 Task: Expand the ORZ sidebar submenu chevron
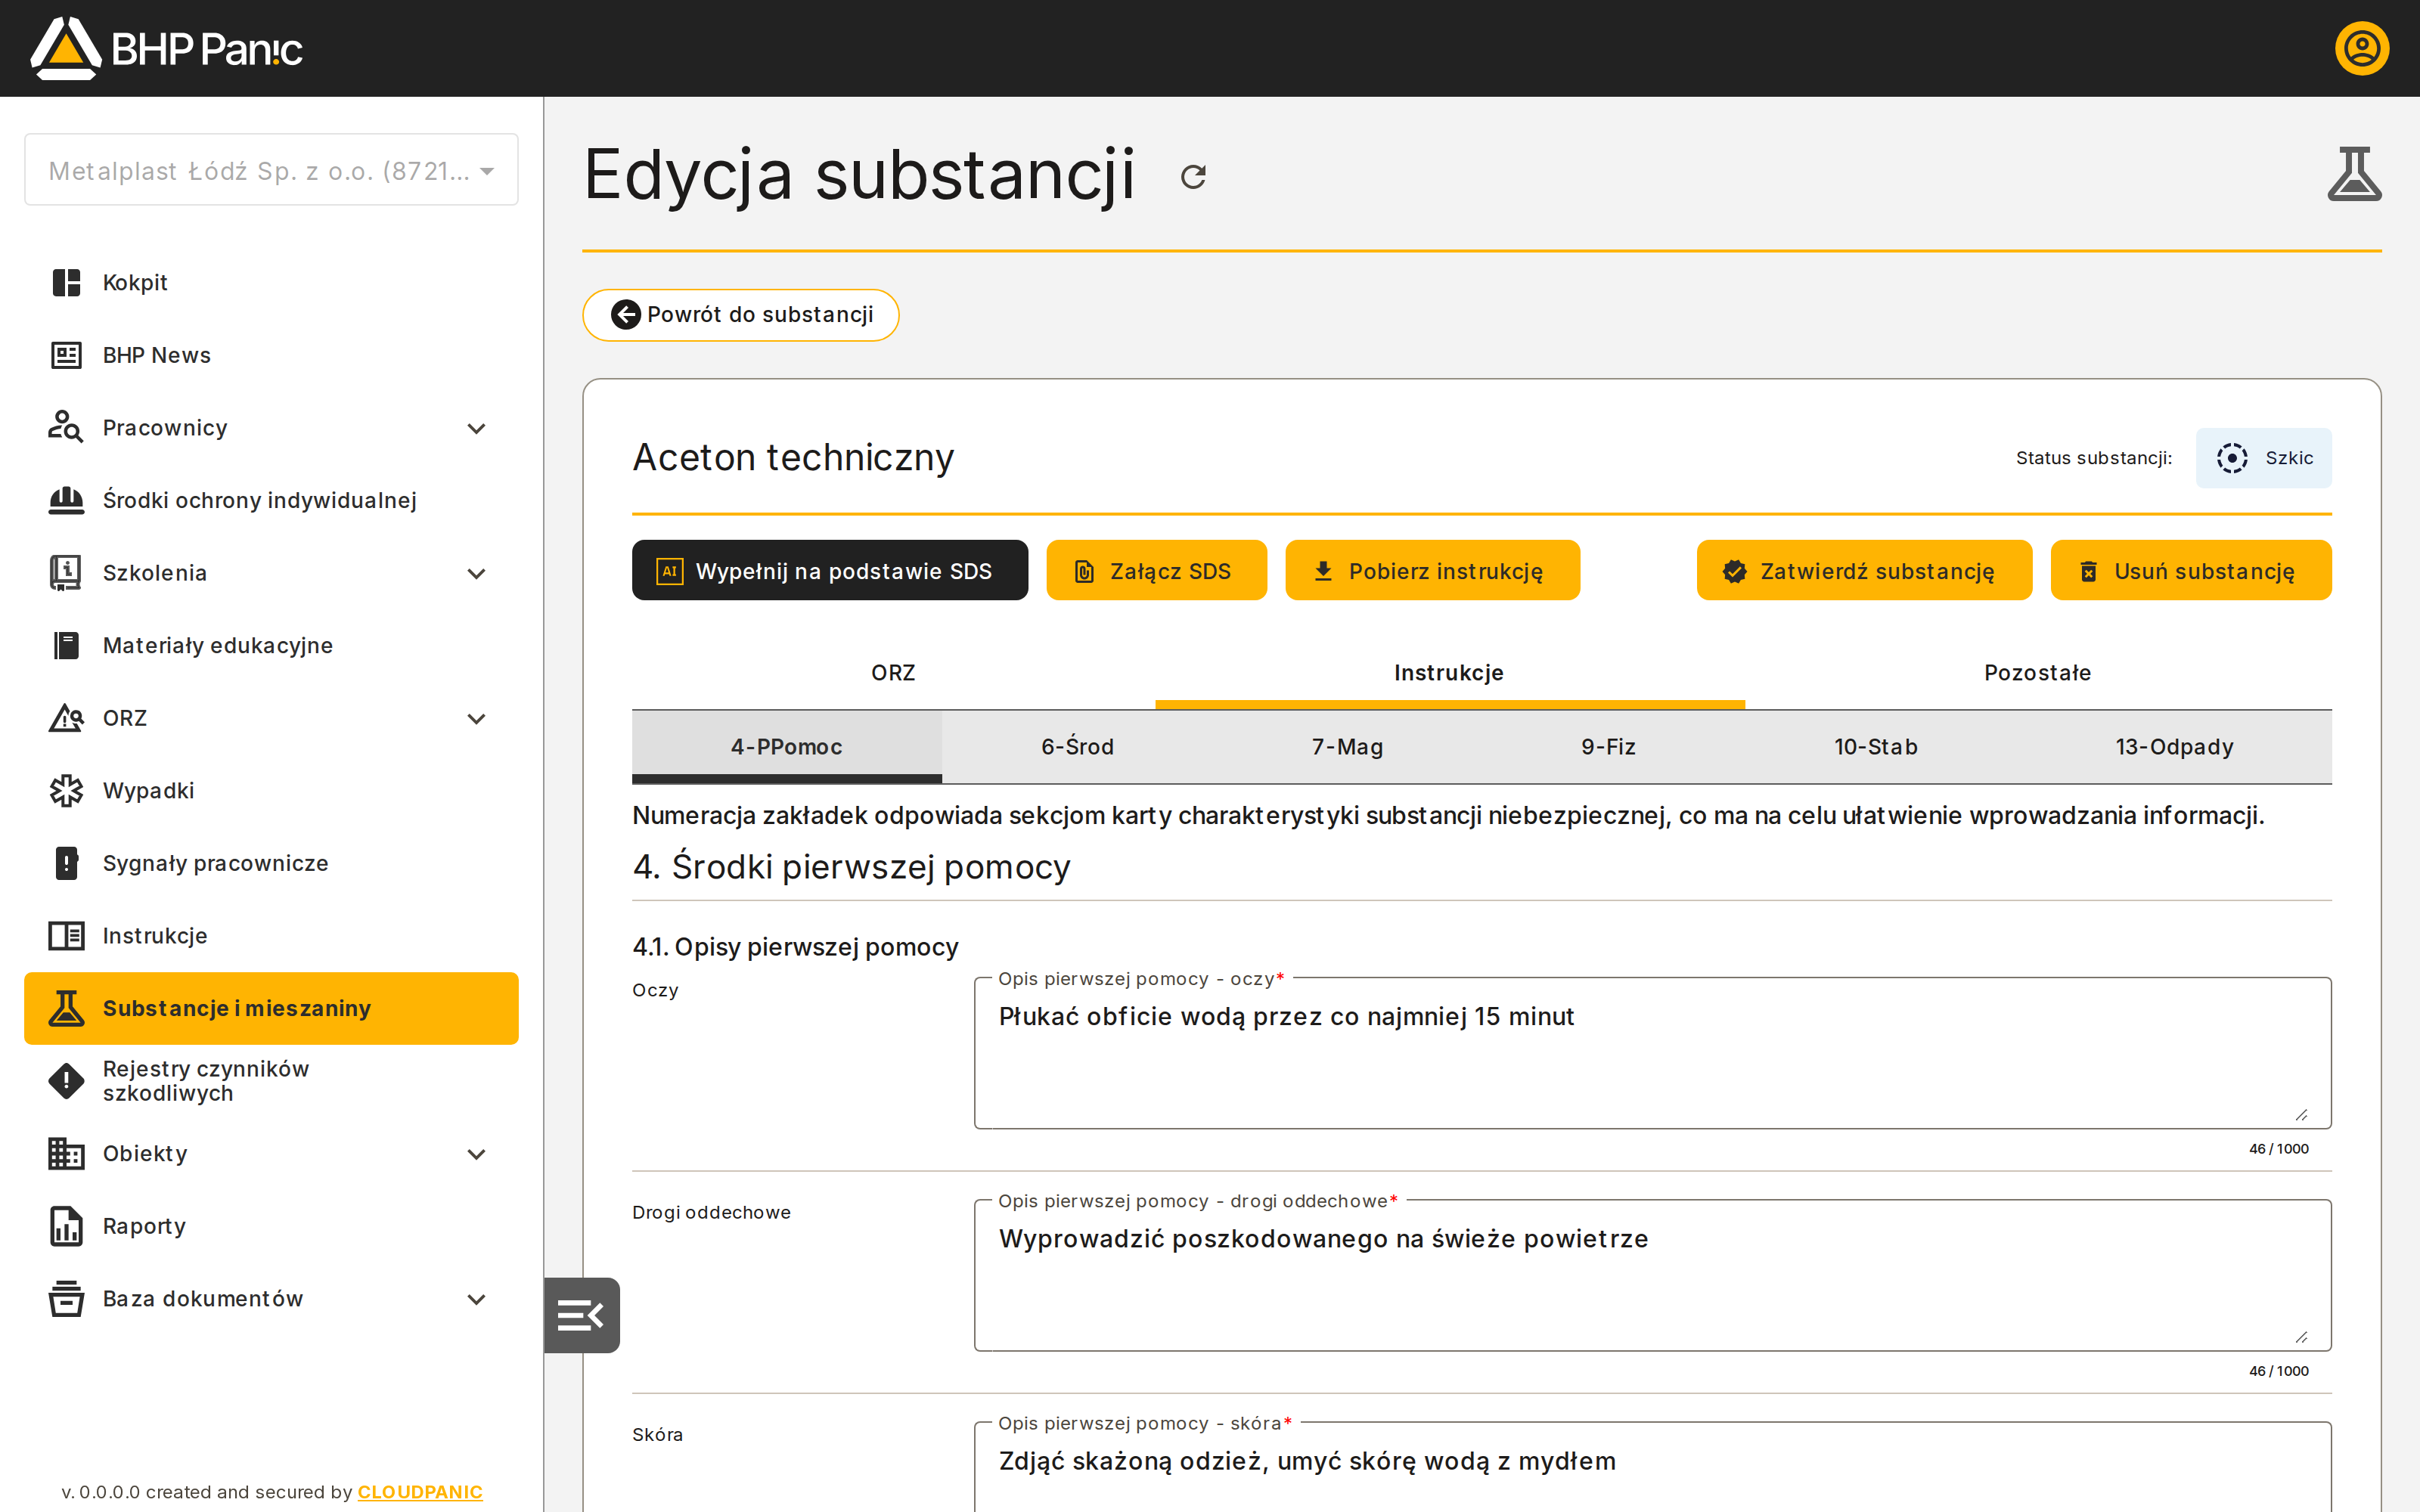(x=477, y=718)
